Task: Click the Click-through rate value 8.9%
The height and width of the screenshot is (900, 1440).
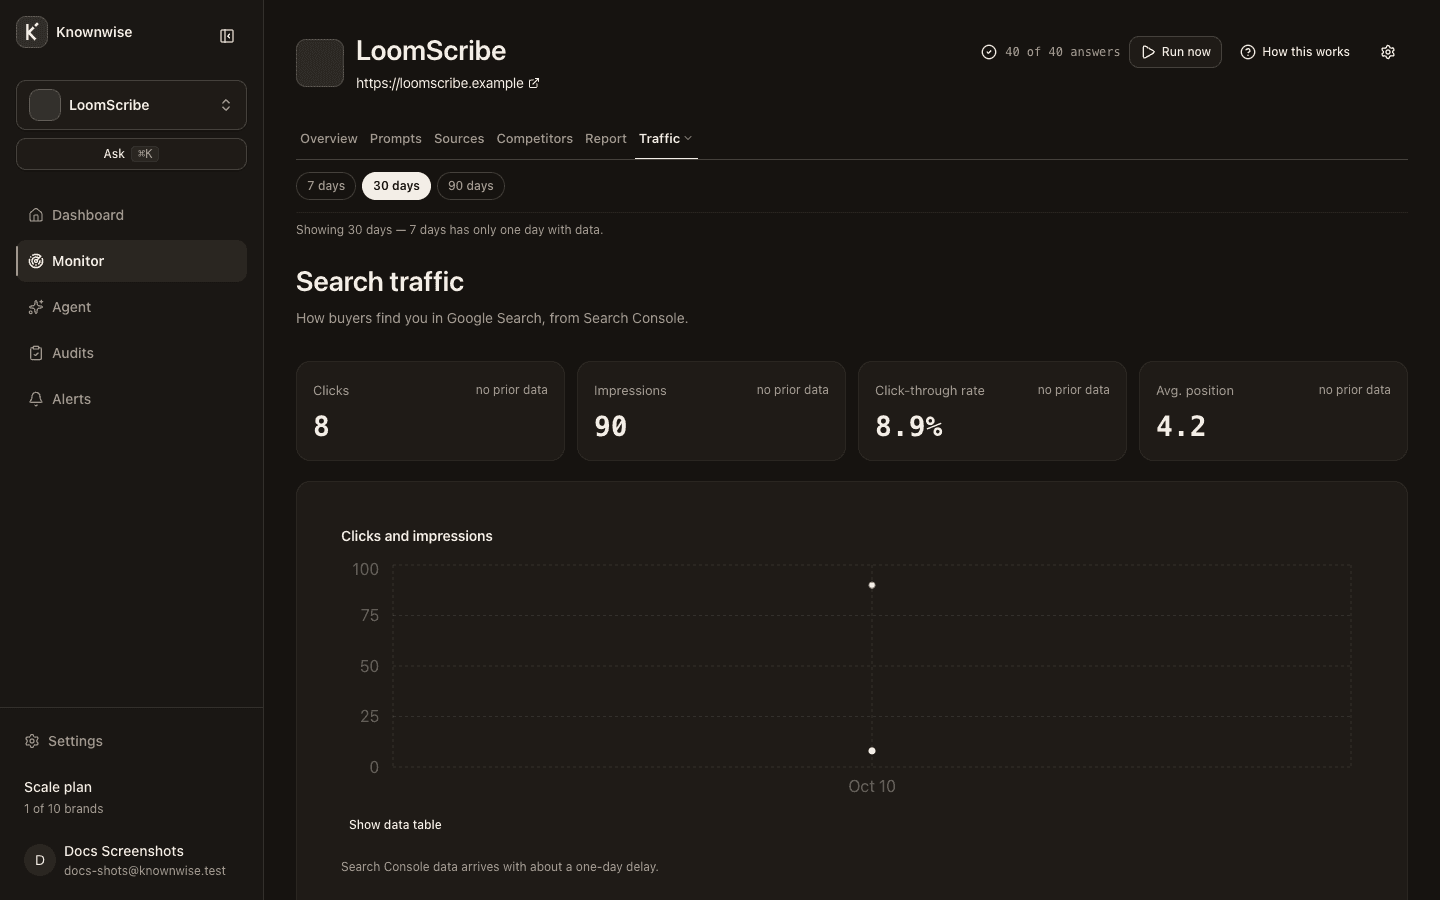Action: pos(909,427)
